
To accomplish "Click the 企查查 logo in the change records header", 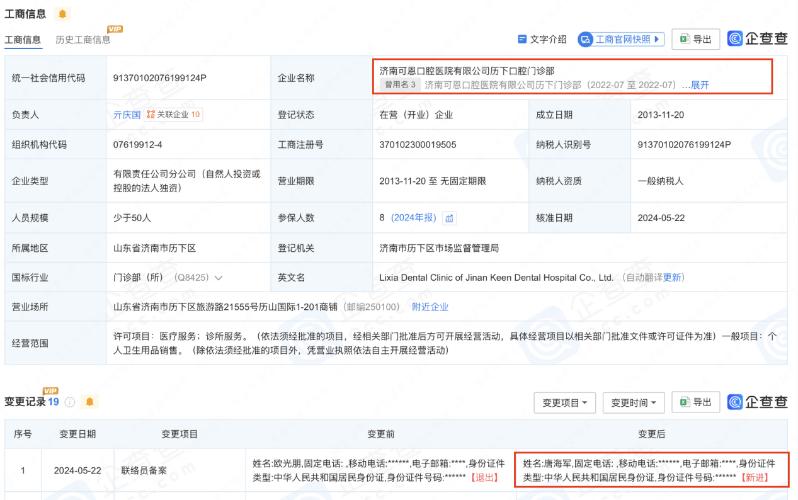I will pyautogui.click(x=757, y=402).
